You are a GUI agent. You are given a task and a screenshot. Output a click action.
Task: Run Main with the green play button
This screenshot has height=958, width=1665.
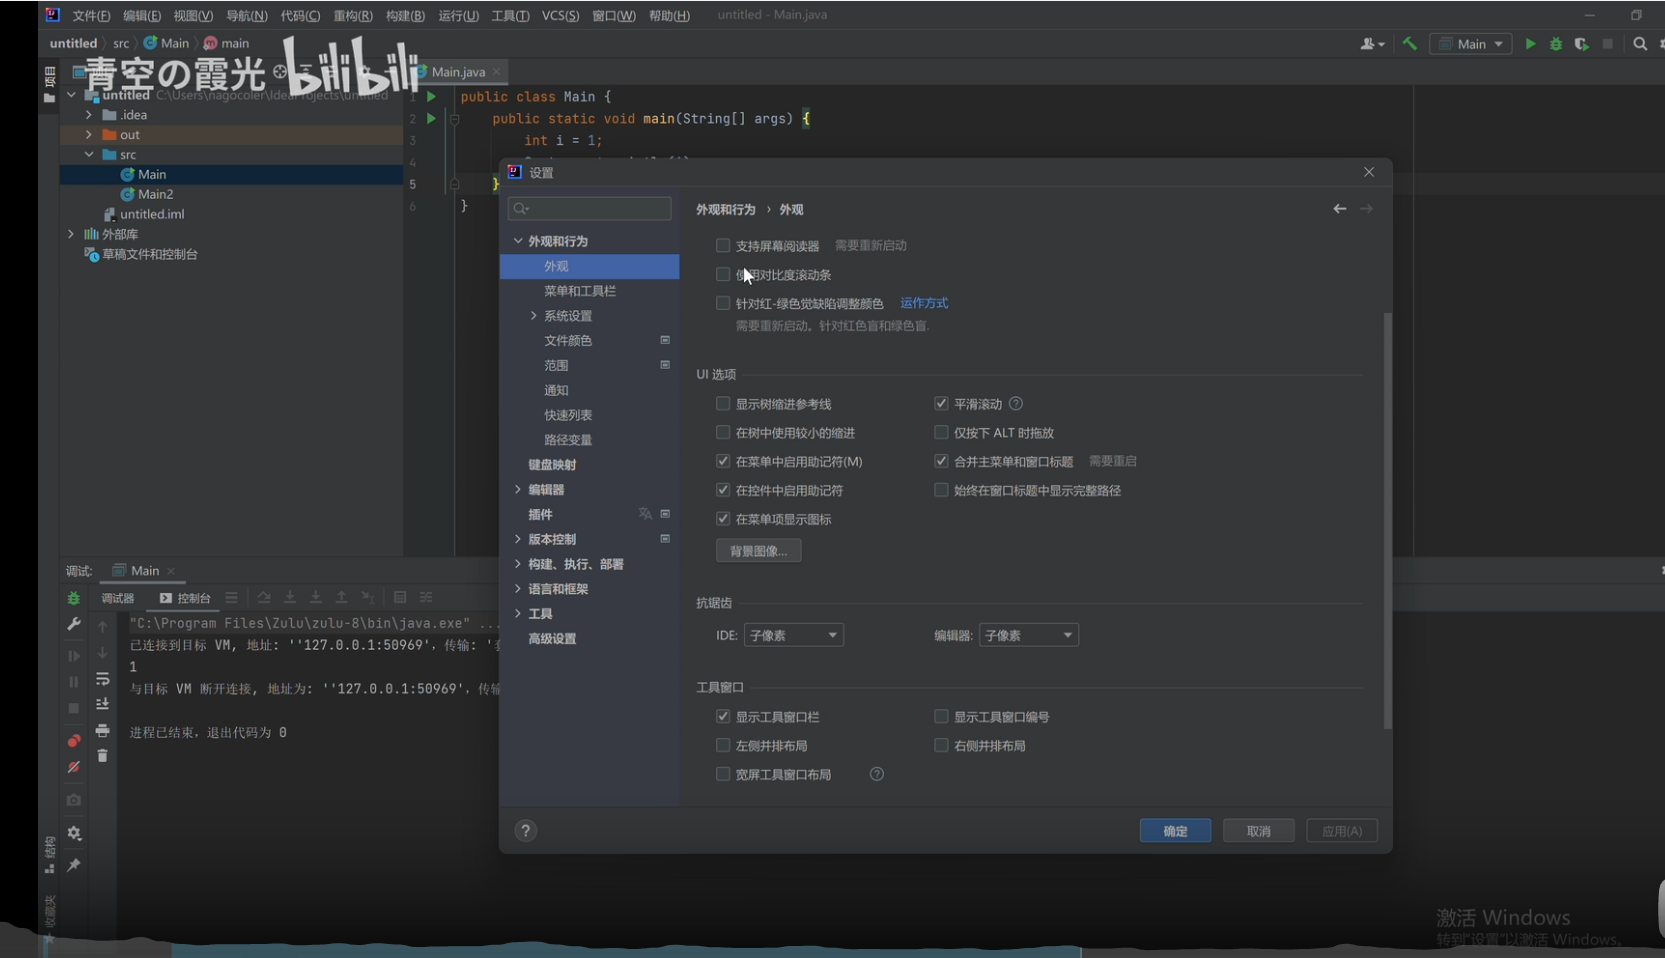(1530, 44)
